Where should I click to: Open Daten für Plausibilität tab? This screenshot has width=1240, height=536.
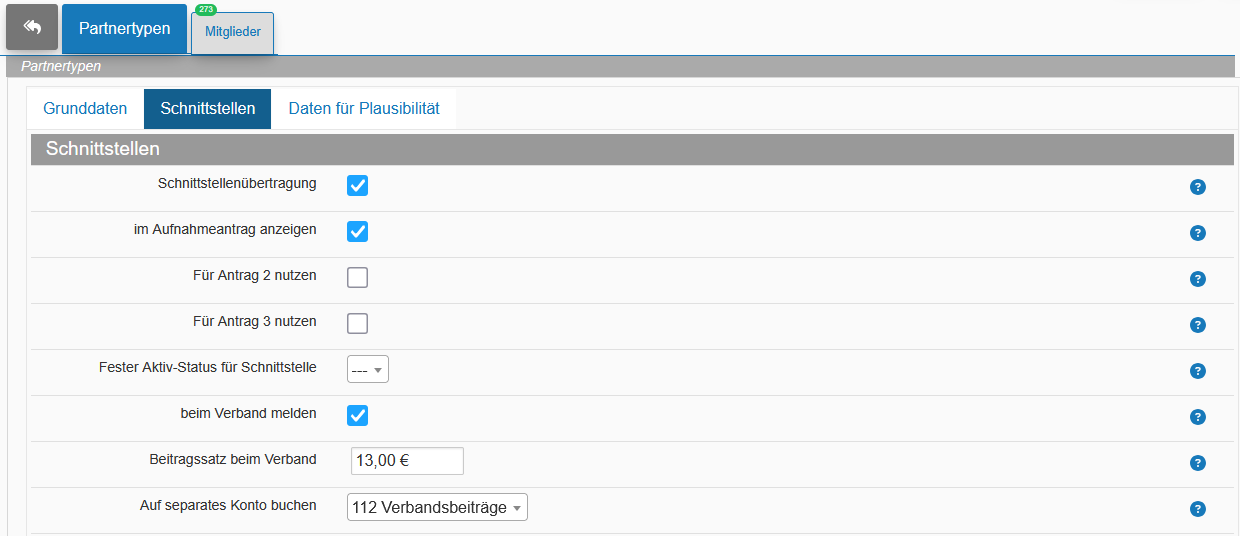364,109
